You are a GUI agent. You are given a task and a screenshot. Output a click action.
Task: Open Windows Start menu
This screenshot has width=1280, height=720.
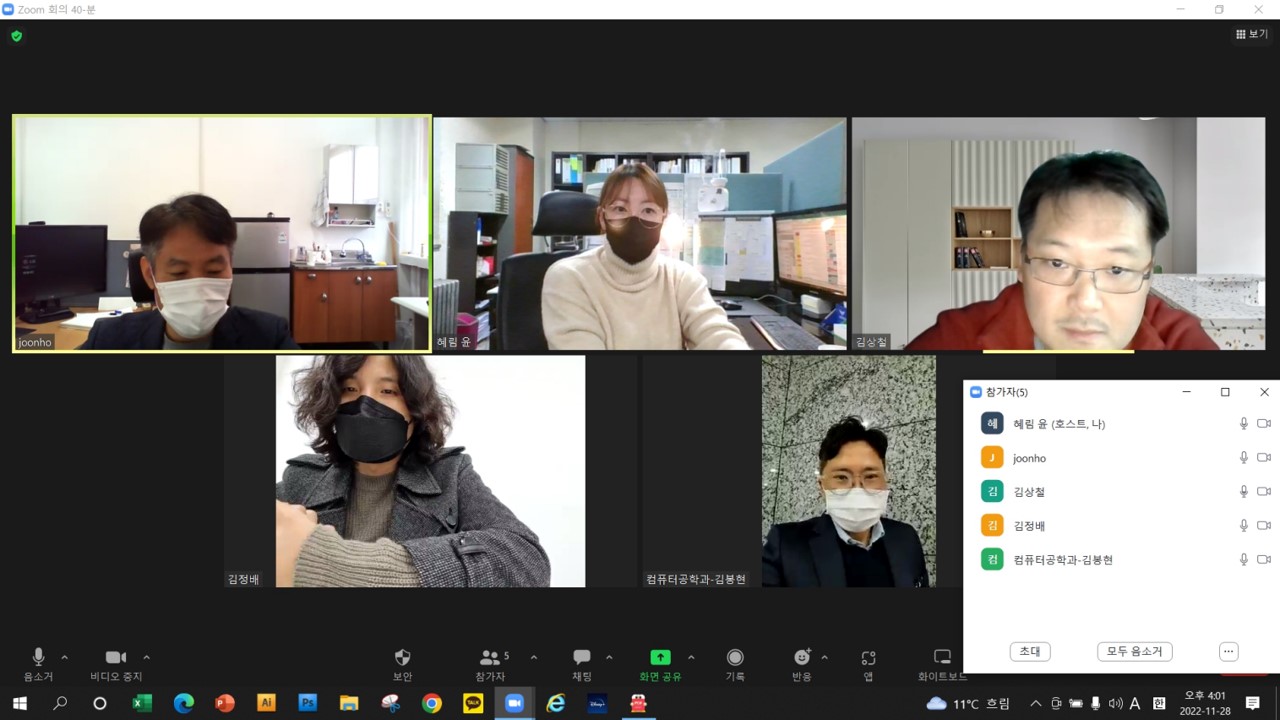[x=19, y=703]
